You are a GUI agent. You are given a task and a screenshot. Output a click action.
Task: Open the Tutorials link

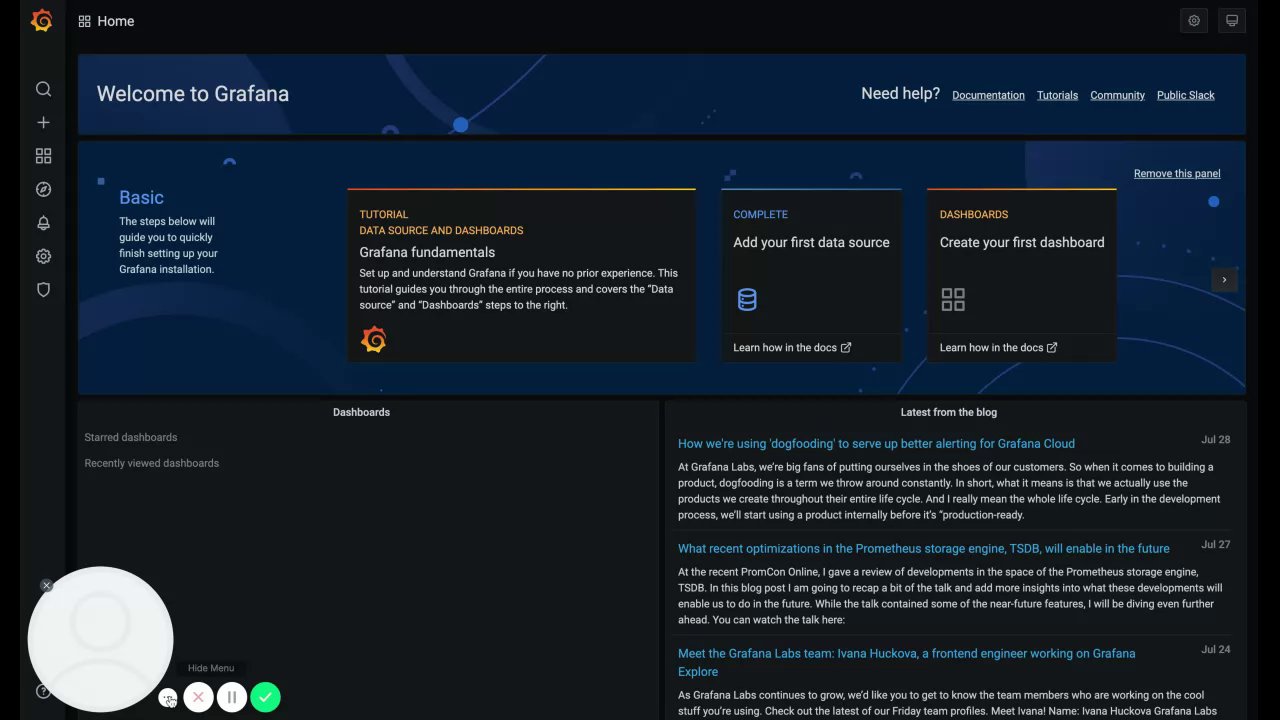pos(1057,95)
